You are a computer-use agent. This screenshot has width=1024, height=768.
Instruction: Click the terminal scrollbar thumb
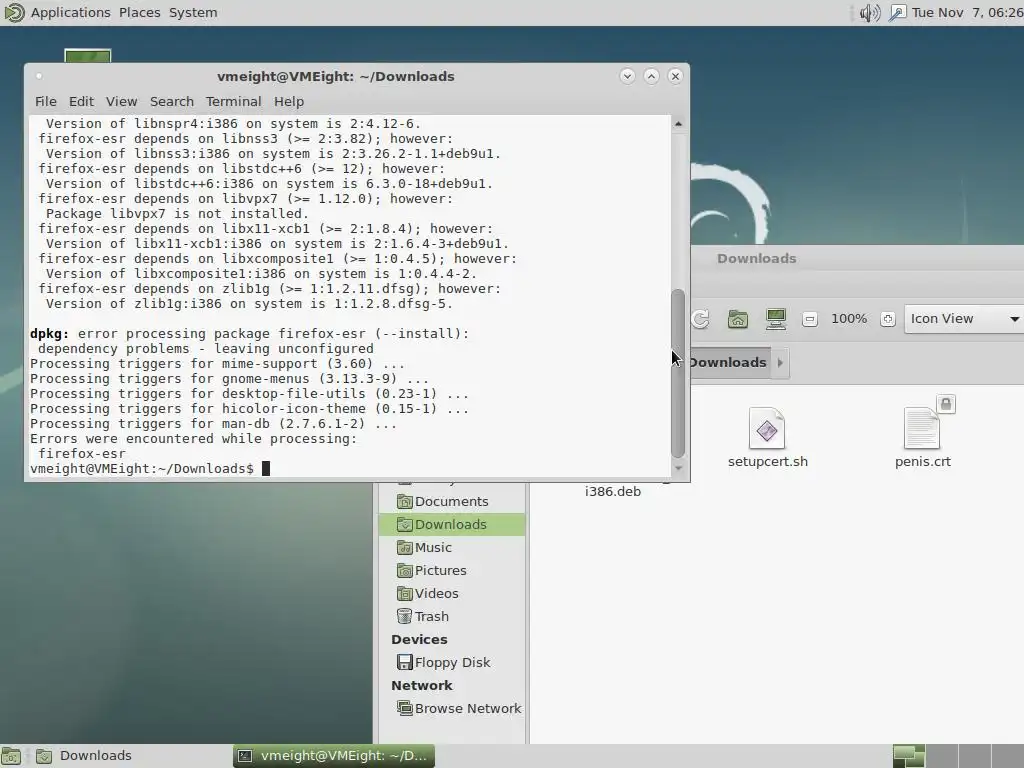[678, 373]
